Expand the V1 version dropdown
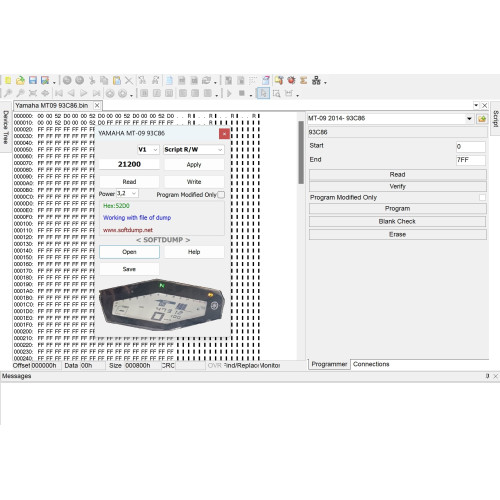 coord(148,150)
